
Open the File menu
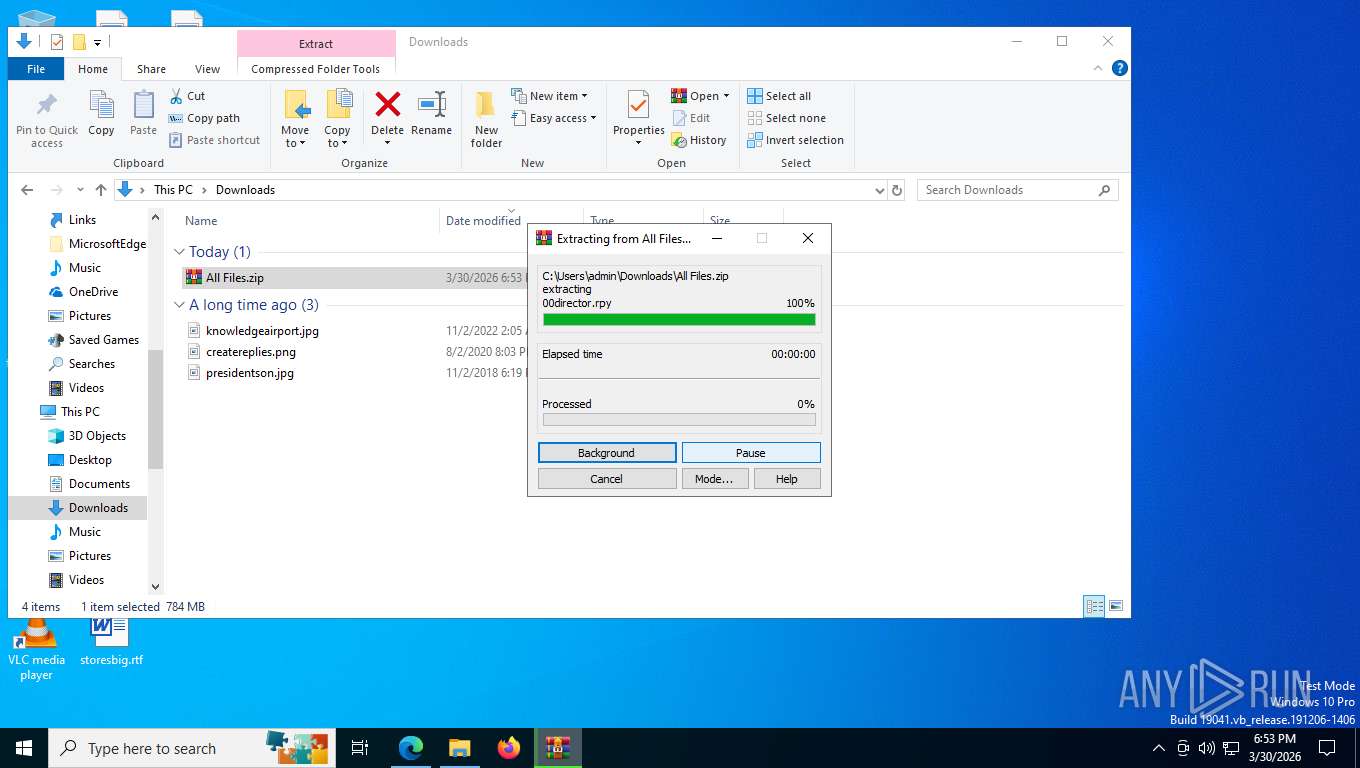(36, 69)
